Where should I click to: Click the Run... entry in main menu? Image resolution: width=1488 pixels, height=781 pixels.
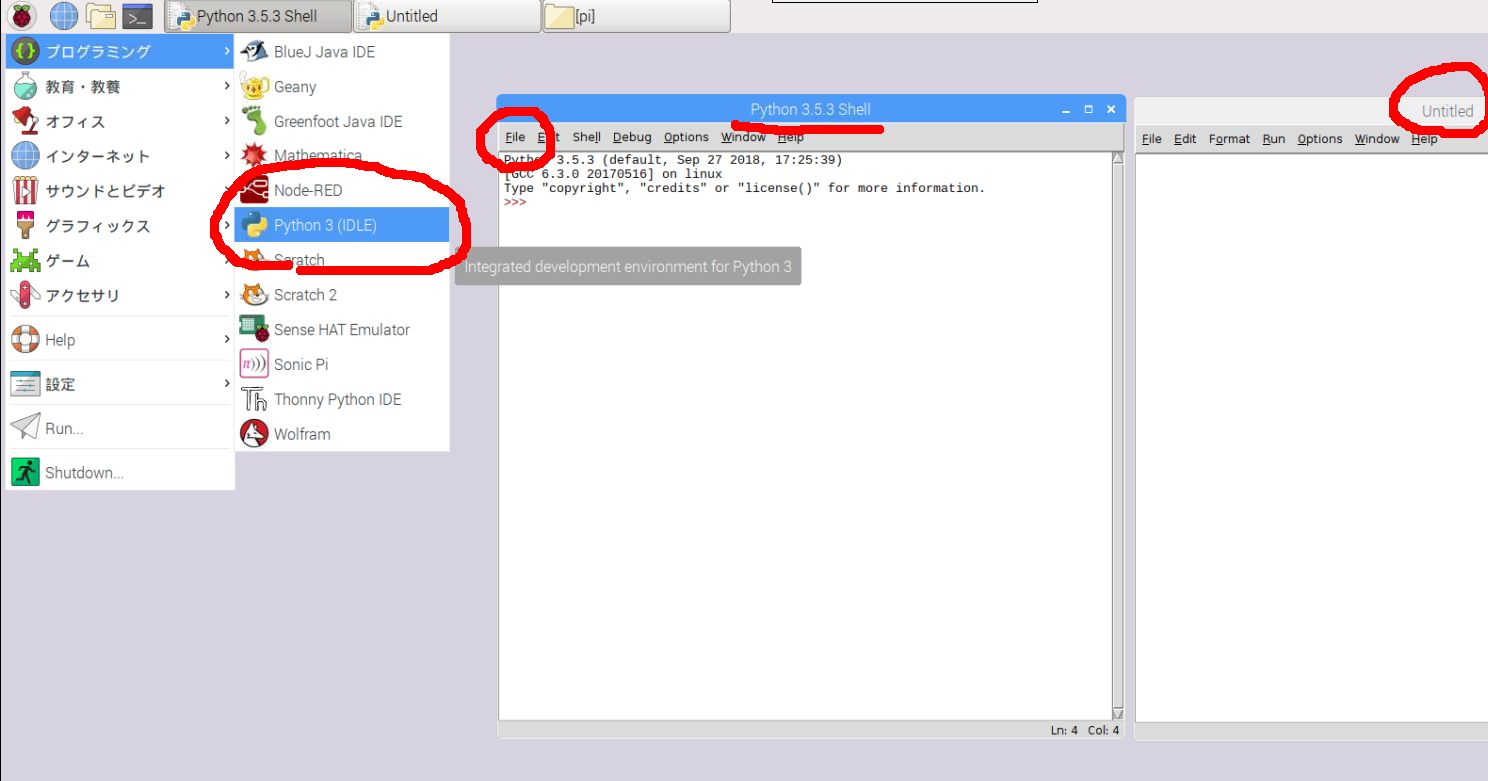[64, 428]
